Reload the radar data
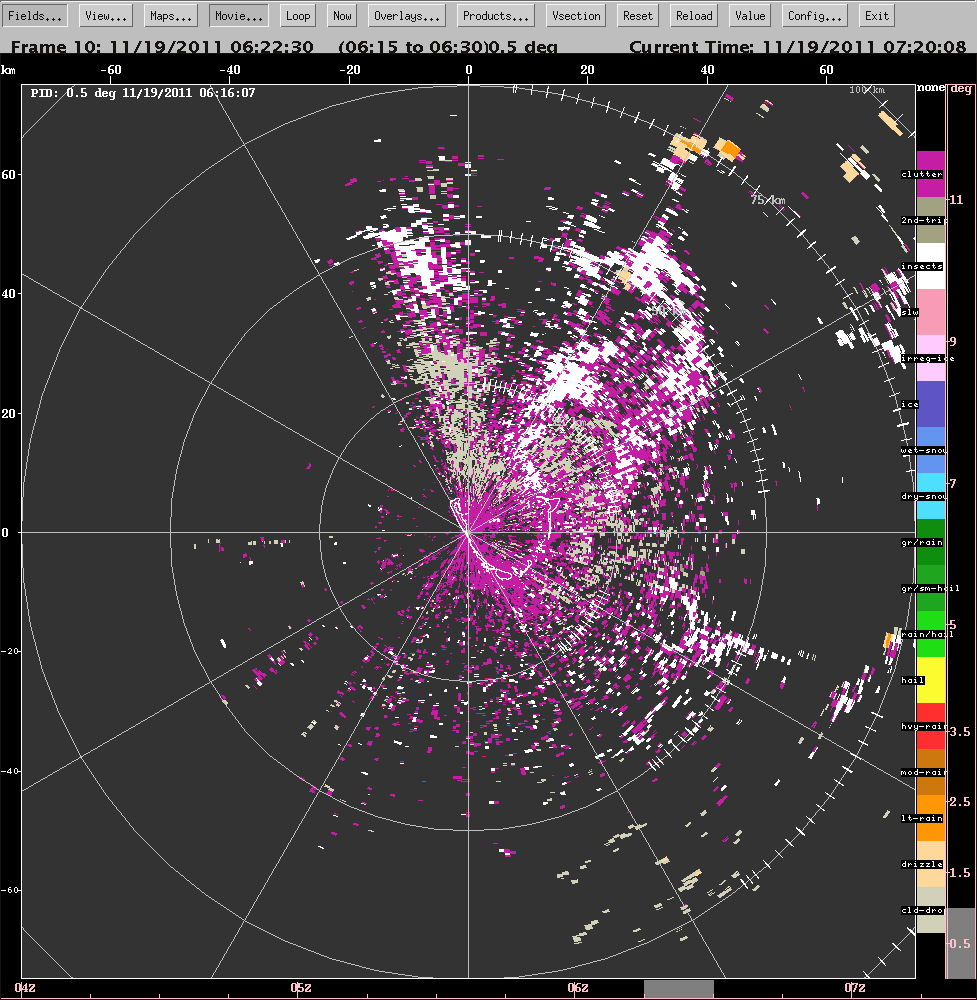This screenshot has width=977, height=1000. pos(693,15)
